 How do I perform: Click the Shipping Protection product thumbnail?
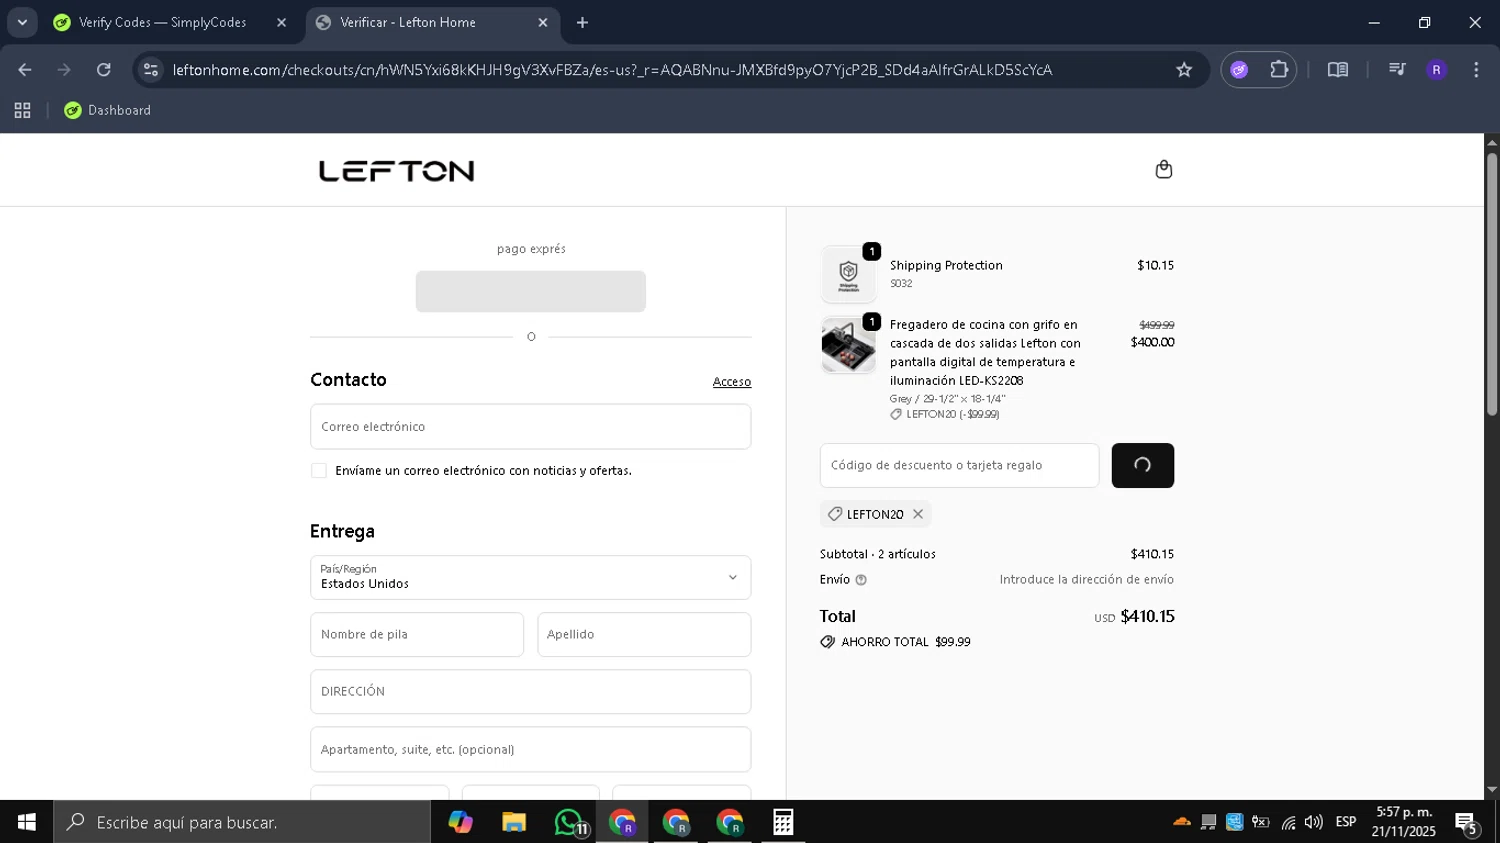pyautogui.click(x=848, y=274)
